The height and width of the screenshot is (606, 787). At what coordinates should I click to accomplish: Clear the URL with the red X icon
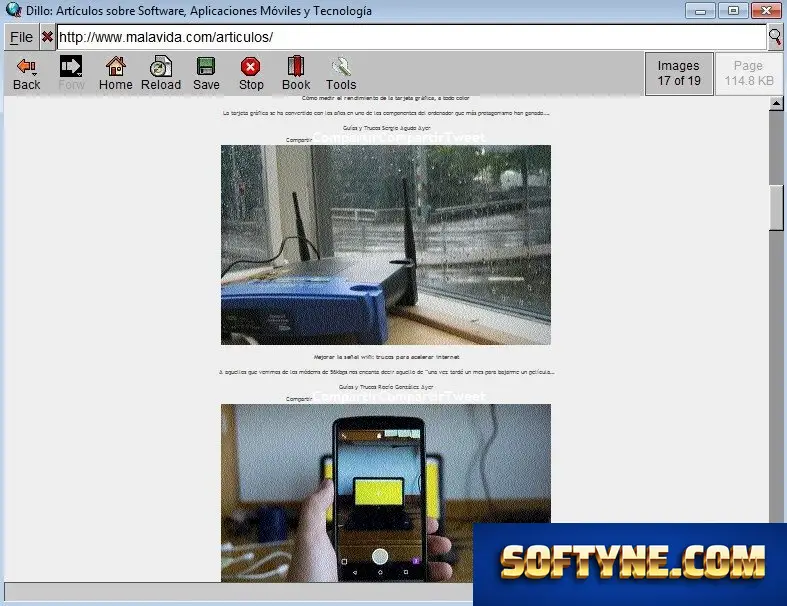(47, 37)
